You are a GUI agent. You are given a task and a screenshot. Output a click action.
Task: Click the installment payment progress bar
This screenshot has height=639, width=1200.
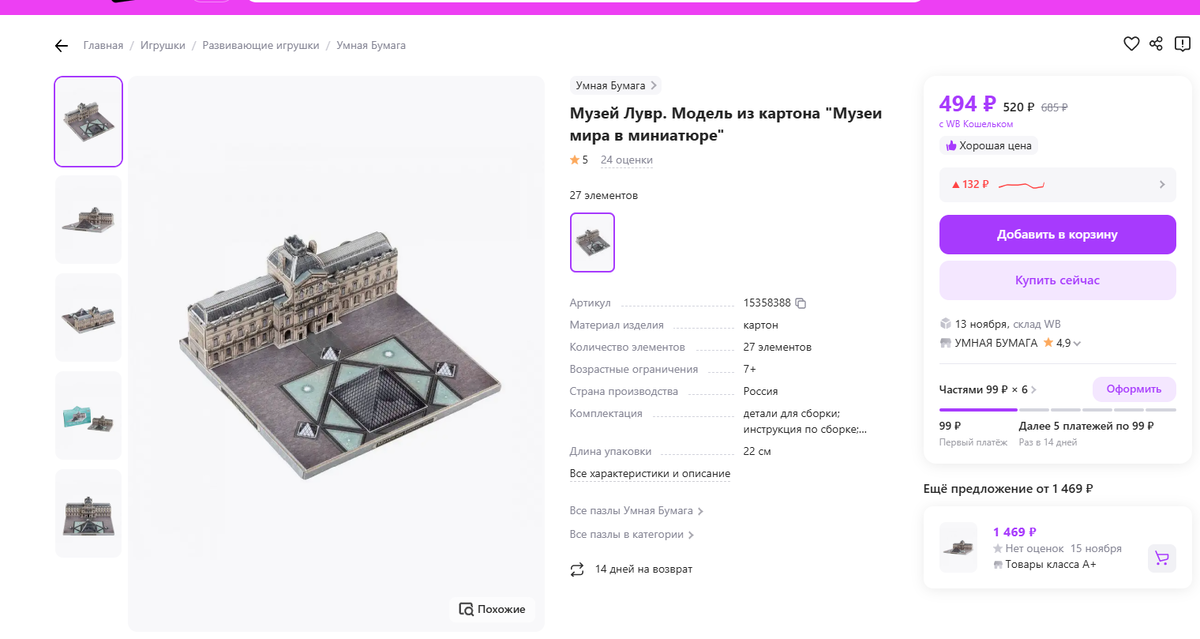(1057, 410)
